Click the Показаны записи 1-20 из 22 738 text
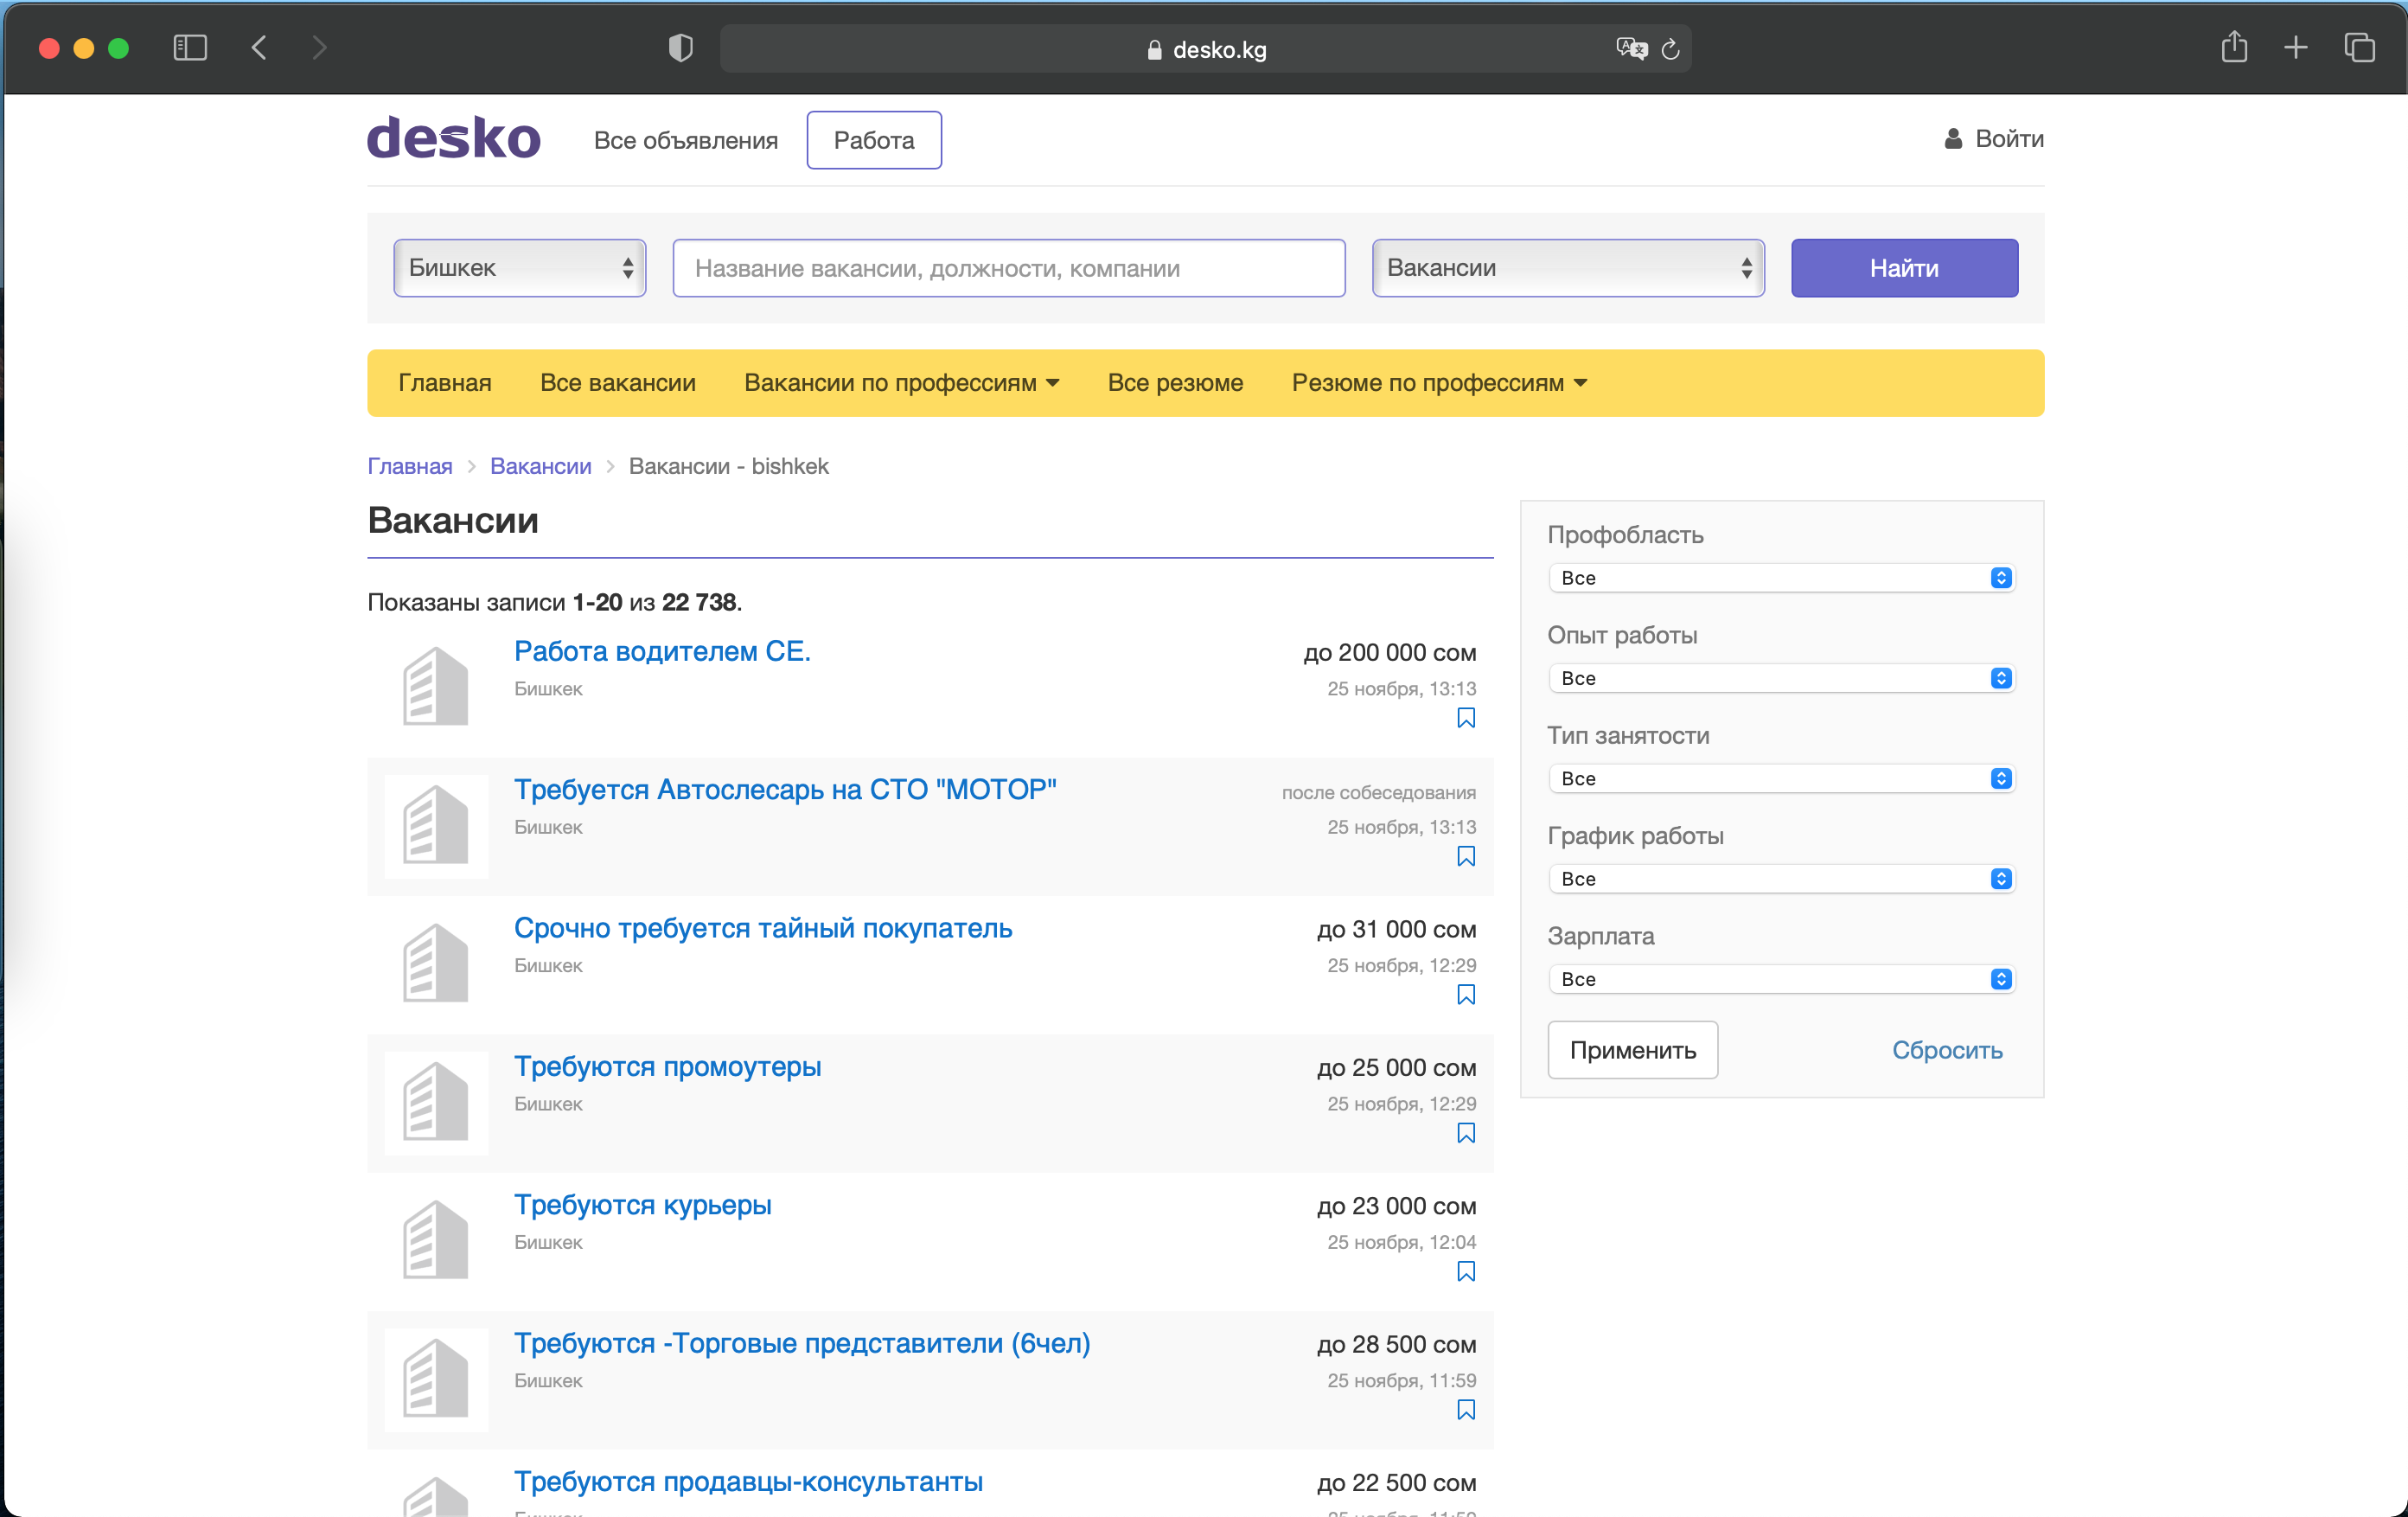The height and width of the screenshot is (1517, 2408). [x=555, y=603]
